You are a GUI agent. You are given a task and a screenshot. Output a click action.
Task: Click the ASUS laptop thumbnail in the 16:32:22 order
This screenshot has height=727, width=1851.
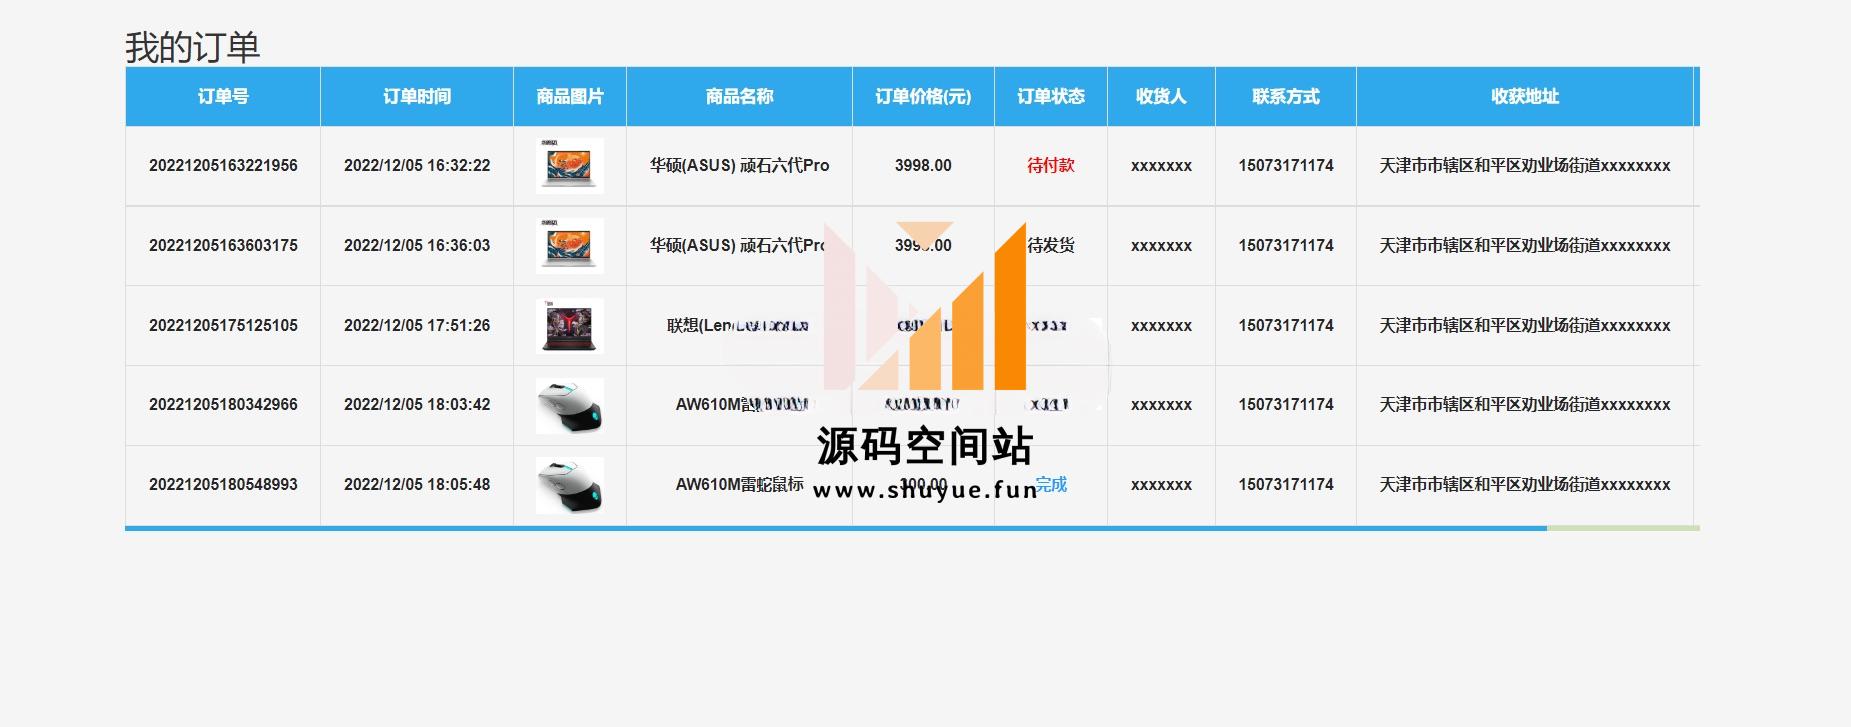click(569, 166)
